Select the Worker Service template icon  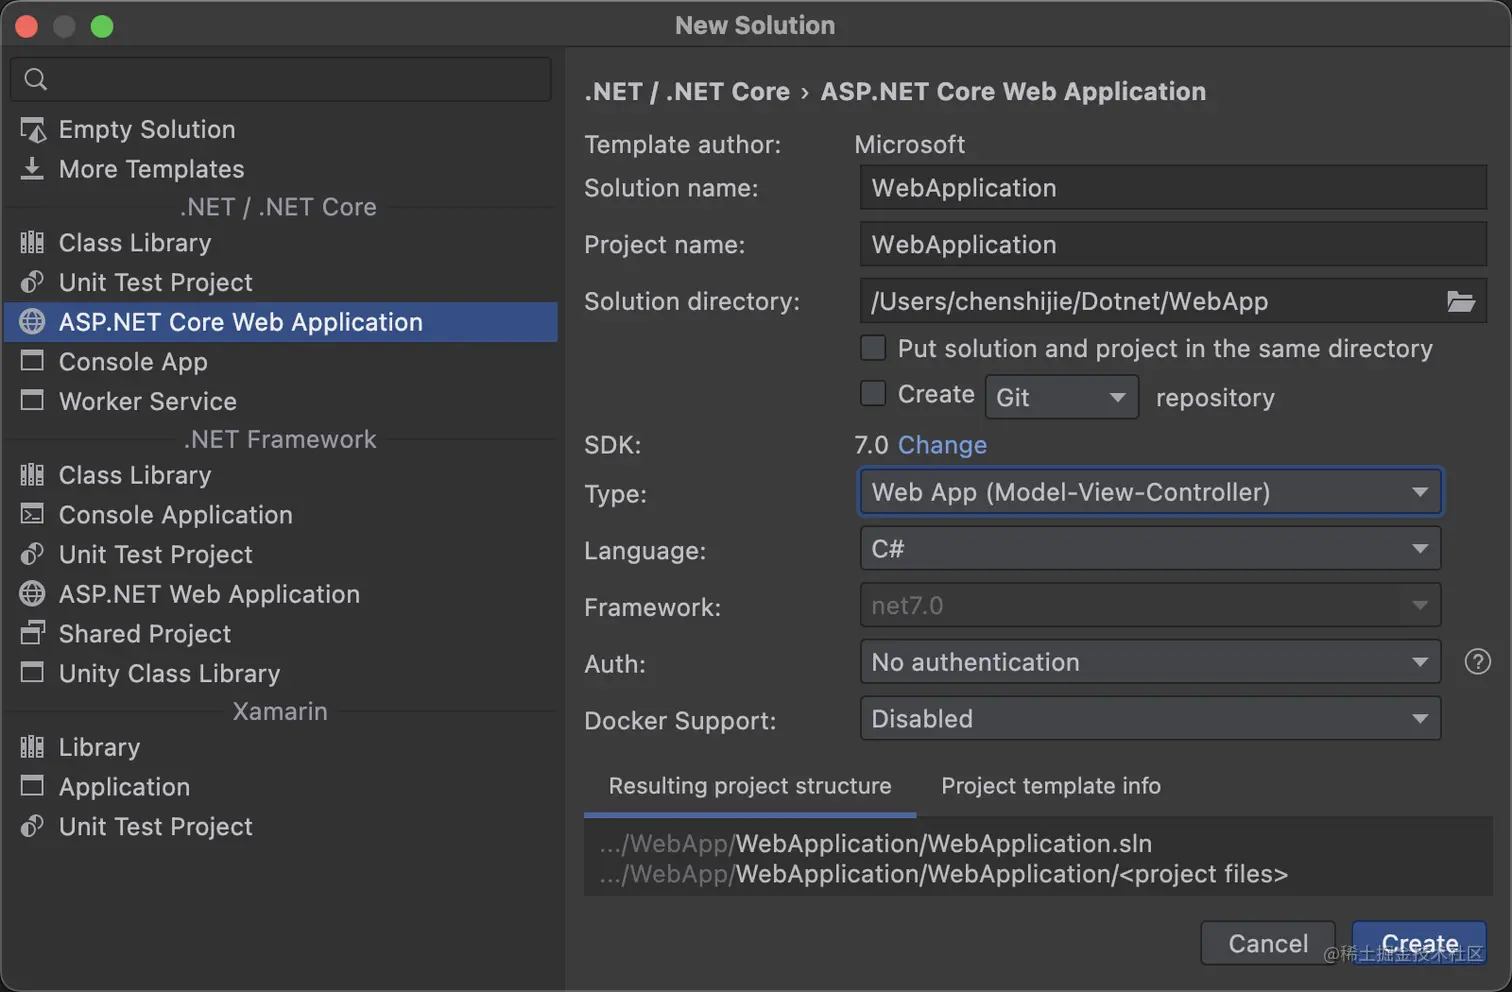(33, 401)
